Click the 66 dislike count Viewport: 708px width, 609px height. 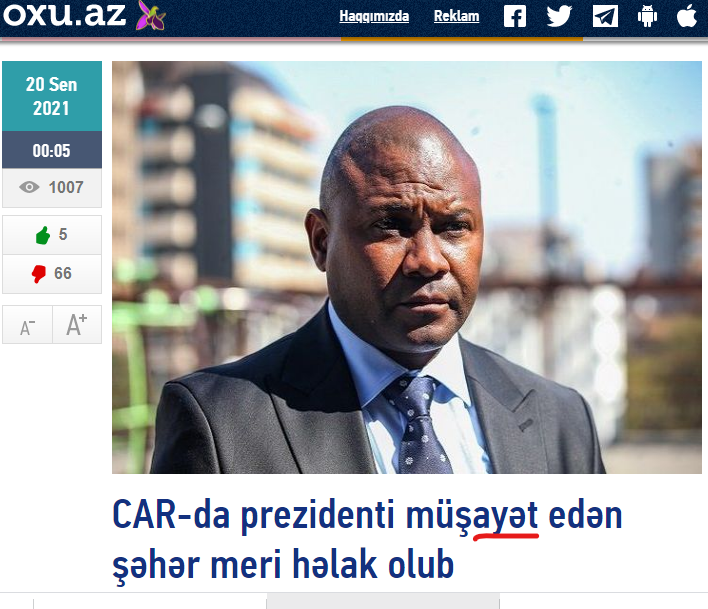[63, 274]
